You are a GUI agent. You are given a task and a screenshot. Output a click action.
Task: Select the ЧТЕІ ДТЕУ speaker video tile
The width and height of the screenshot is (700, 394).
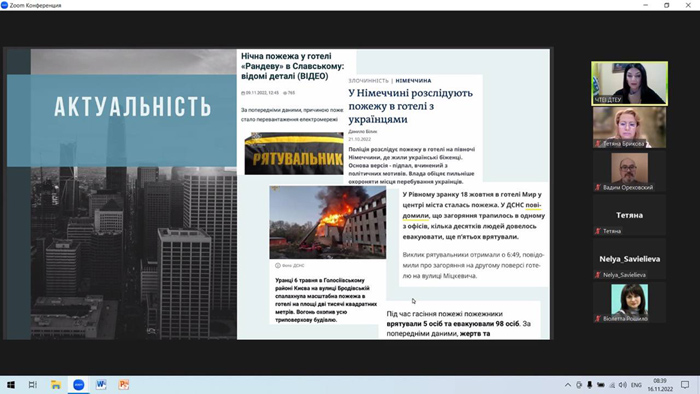[x=629, y=83]
